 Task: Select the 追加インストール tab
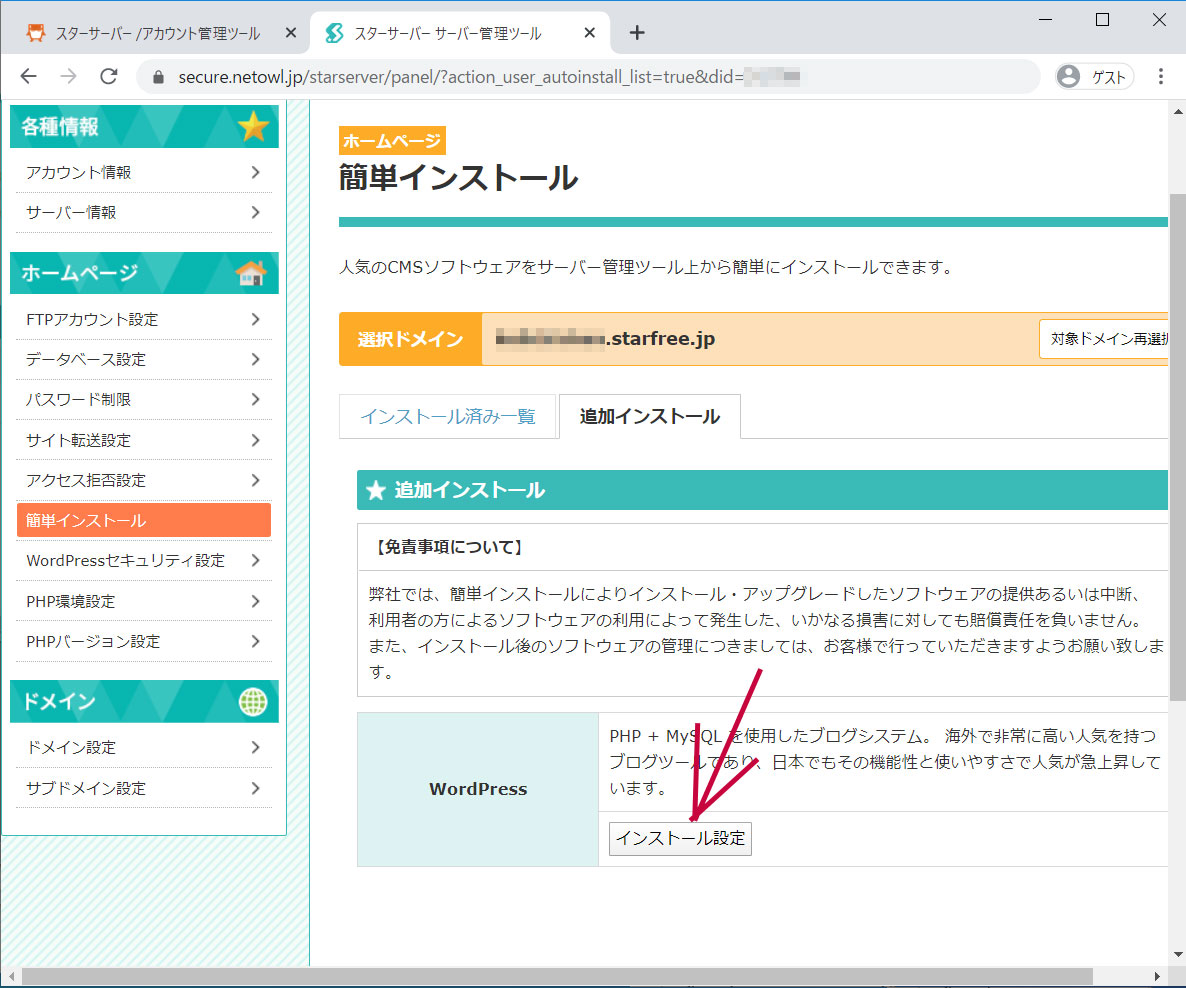(x=649, y=416)
